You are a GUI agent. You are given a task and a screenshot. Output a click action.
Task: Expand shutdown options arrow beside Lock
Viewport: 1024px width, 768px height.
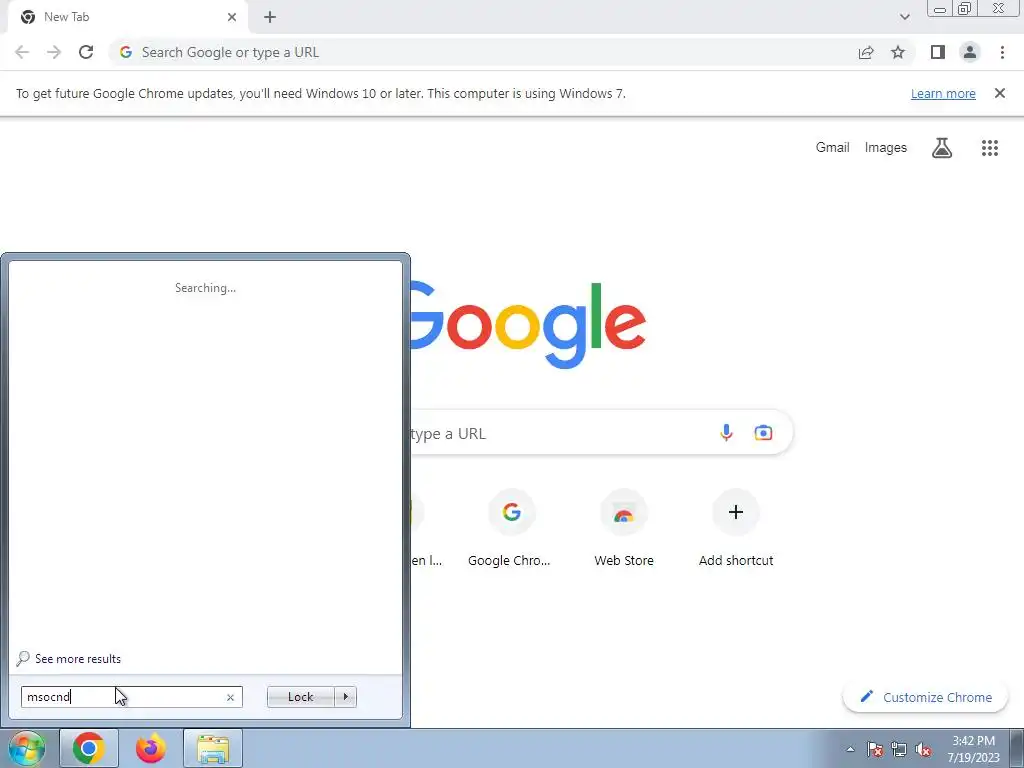[345, 697]
